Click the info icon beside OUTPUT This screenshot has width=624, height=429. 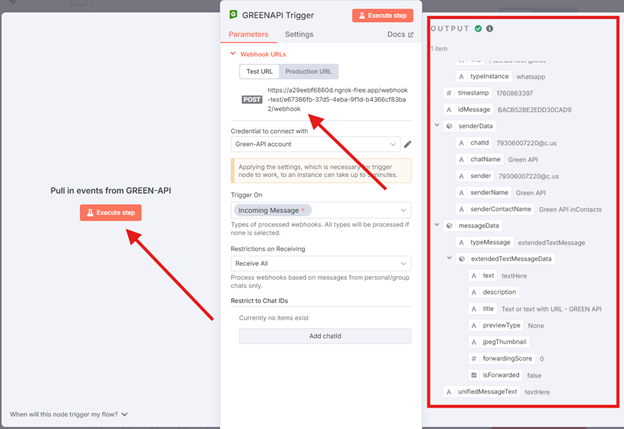490,28
